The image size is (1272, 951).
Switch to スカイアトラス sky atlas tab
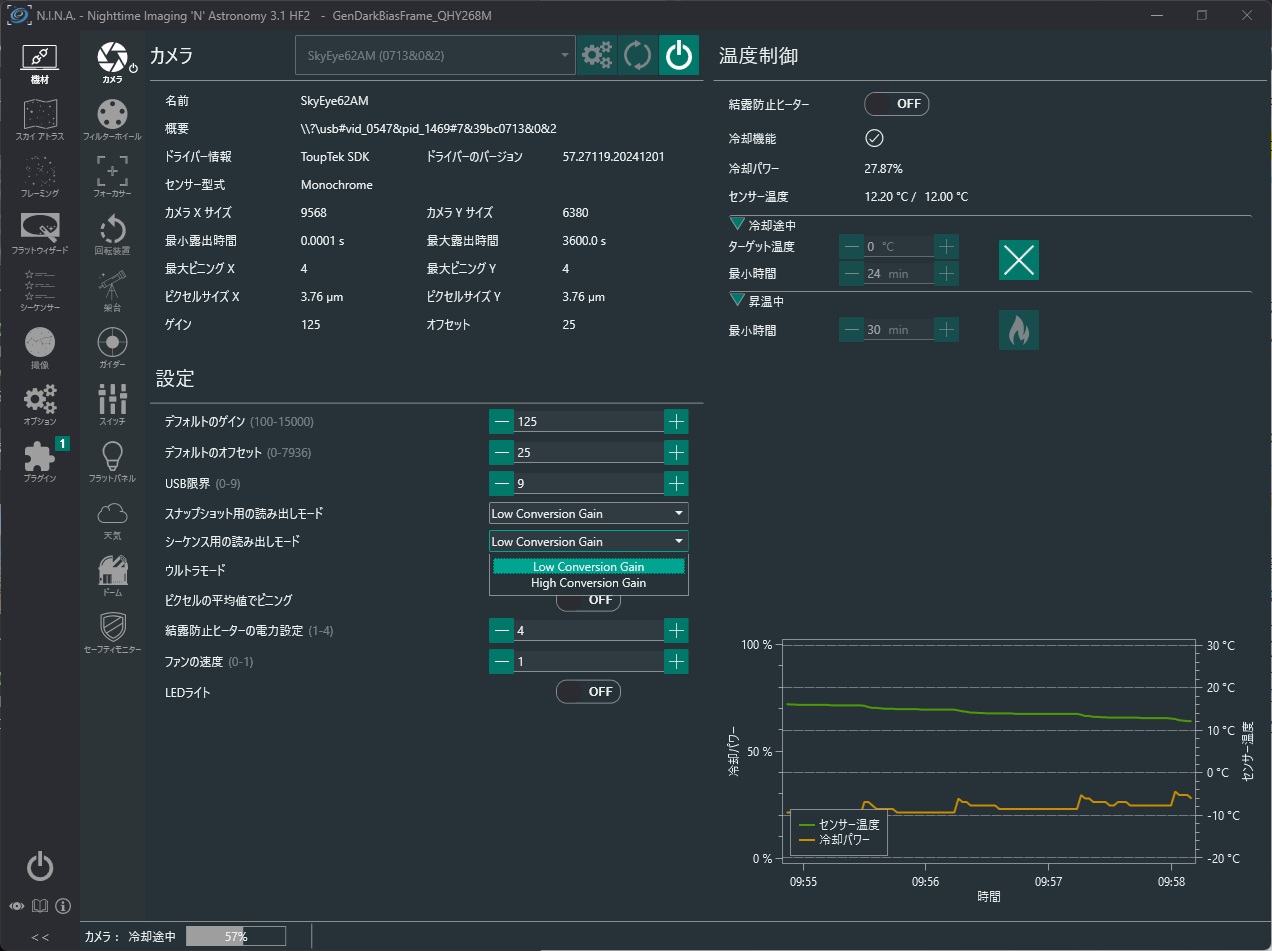(40, 120)
